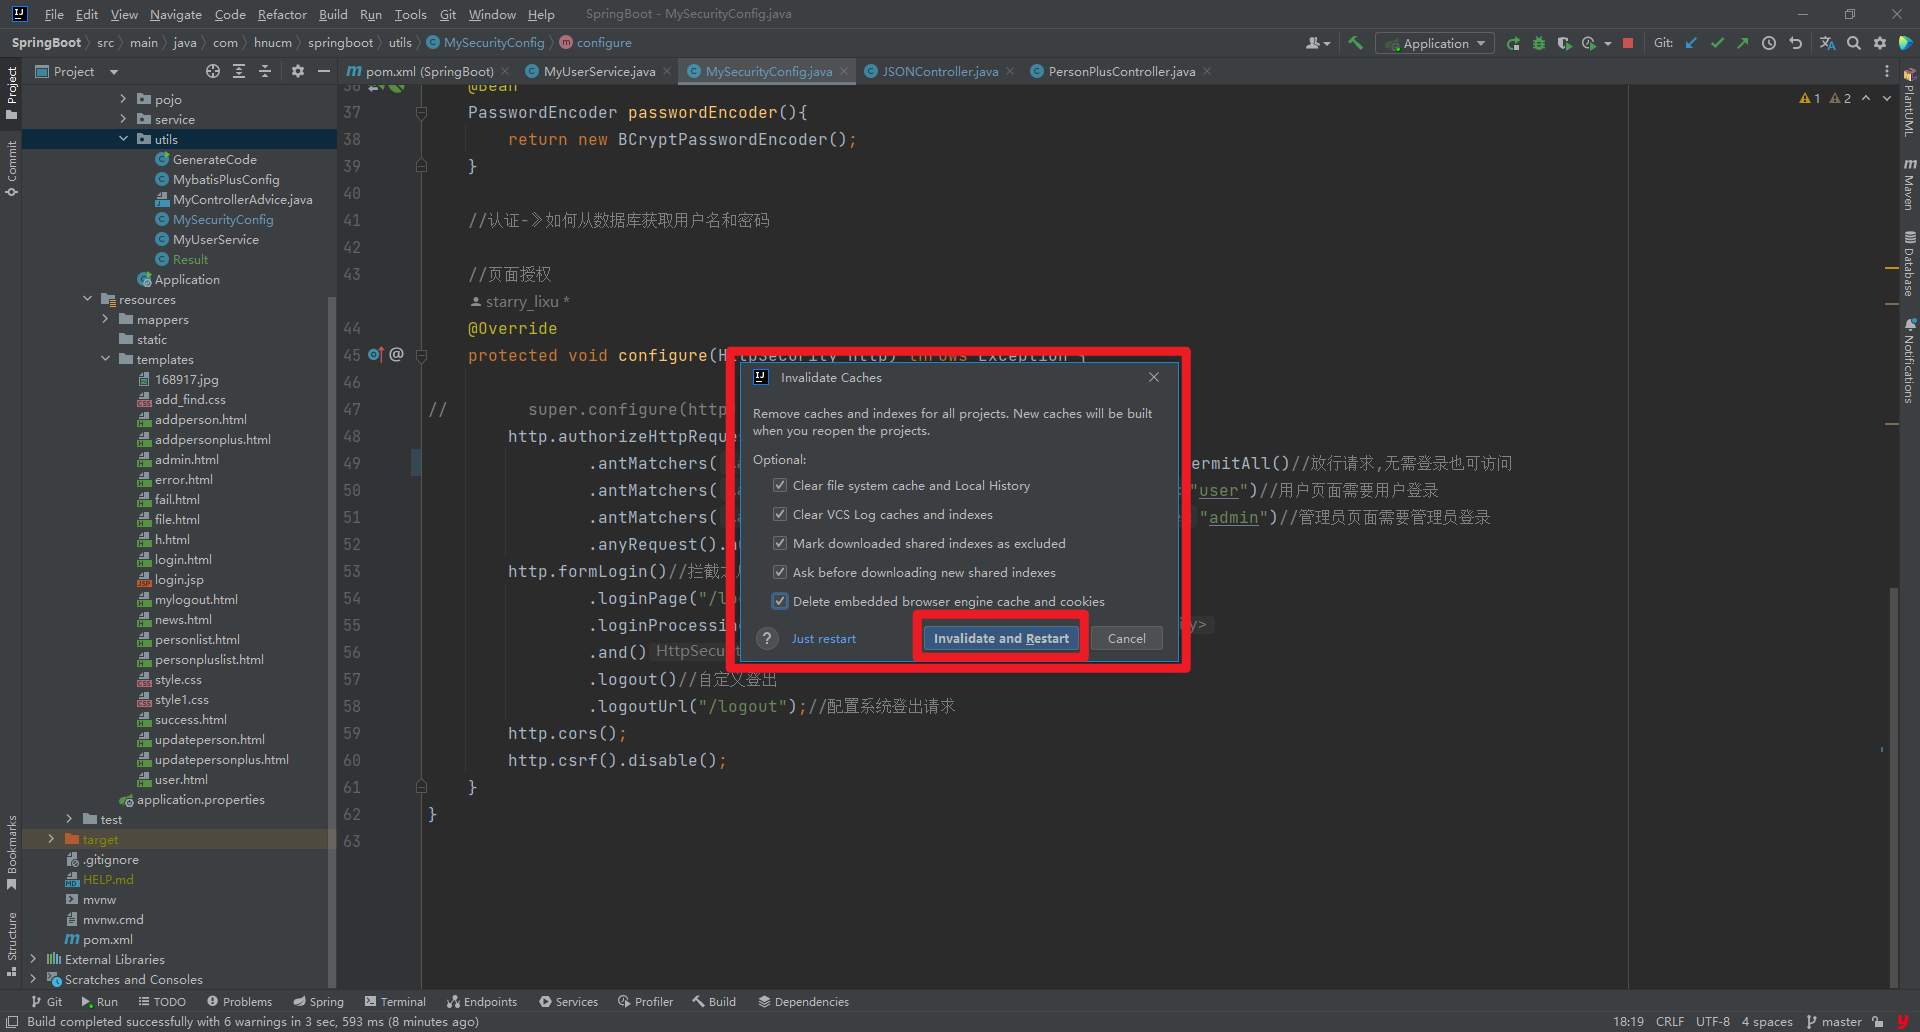The image size is (1920, 1032).
Task: Open the Terminal tool window
Action: click(x=395, y=1001)
